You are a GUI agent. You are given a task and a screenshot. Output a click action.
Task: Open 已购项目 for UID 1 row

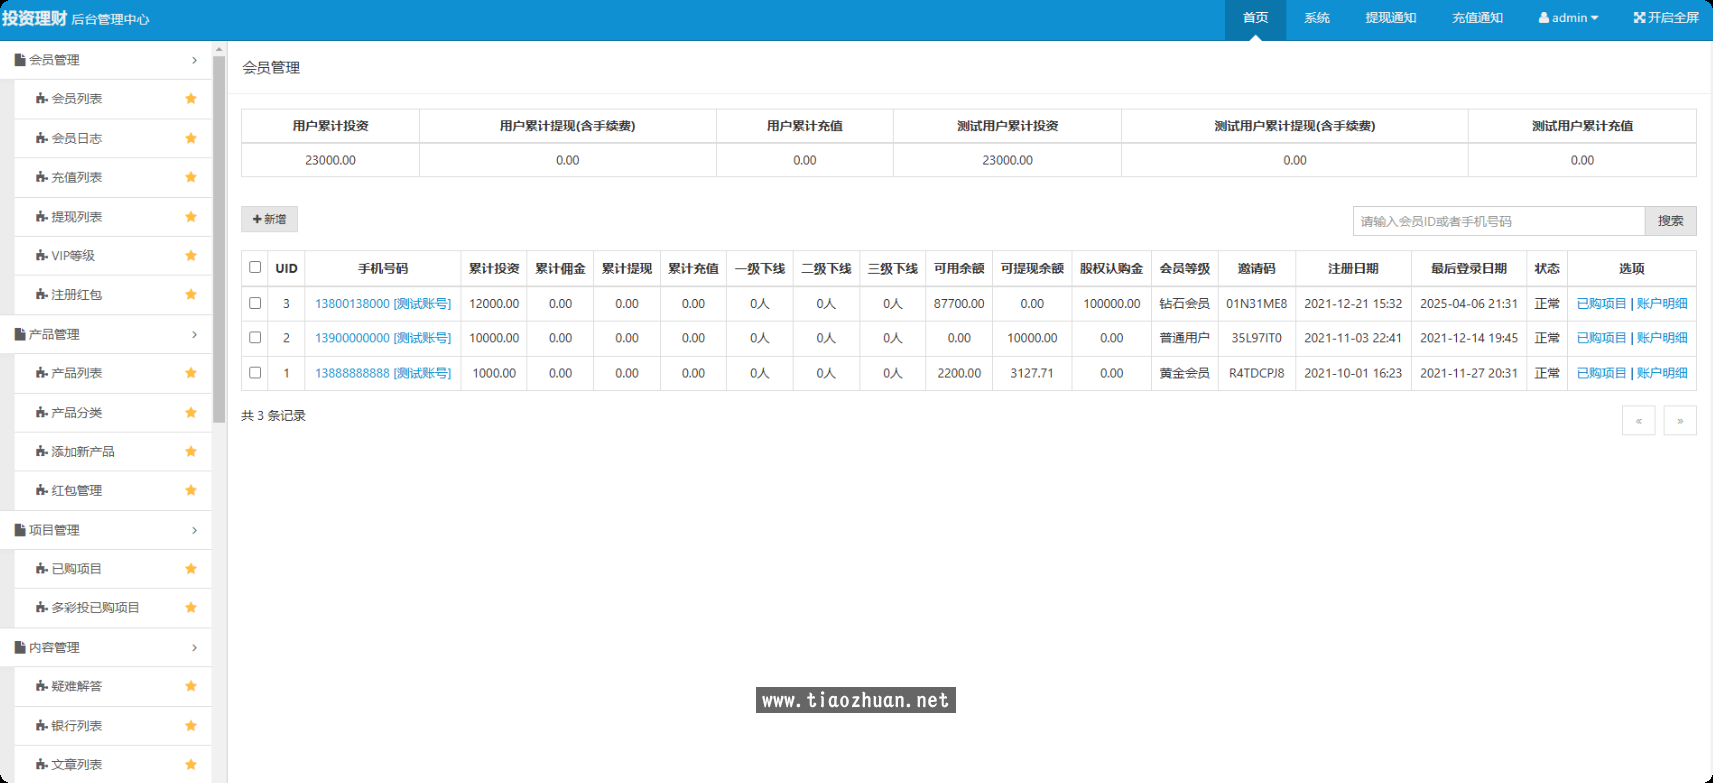pyautogui.click(x=1601, y=373)
